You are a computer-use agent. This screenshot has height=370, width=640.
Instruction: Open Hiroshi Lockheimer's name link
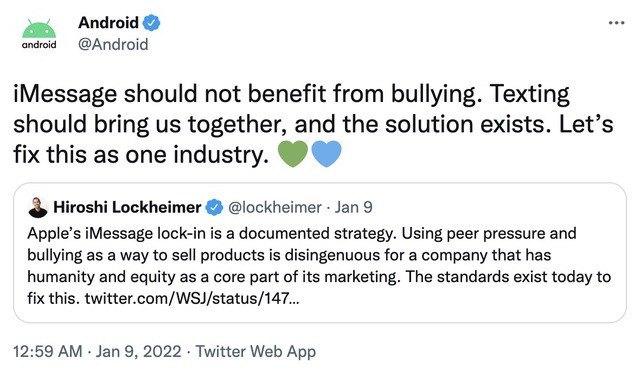point(127,207)
